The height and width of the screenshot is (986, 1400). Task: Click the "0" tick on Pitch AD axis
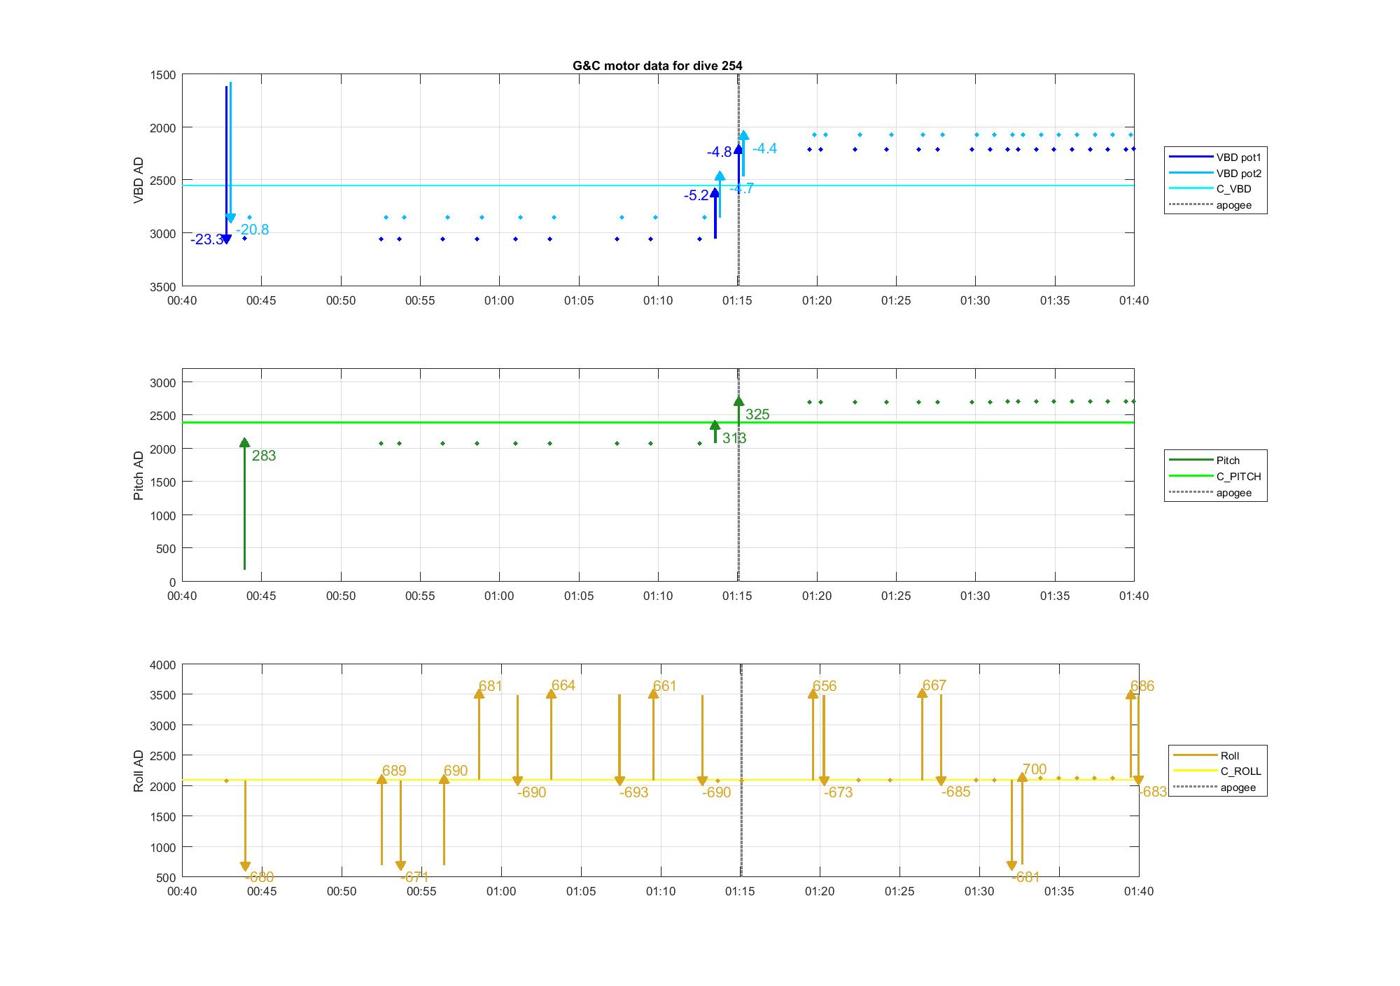click(x=172, y=582)
